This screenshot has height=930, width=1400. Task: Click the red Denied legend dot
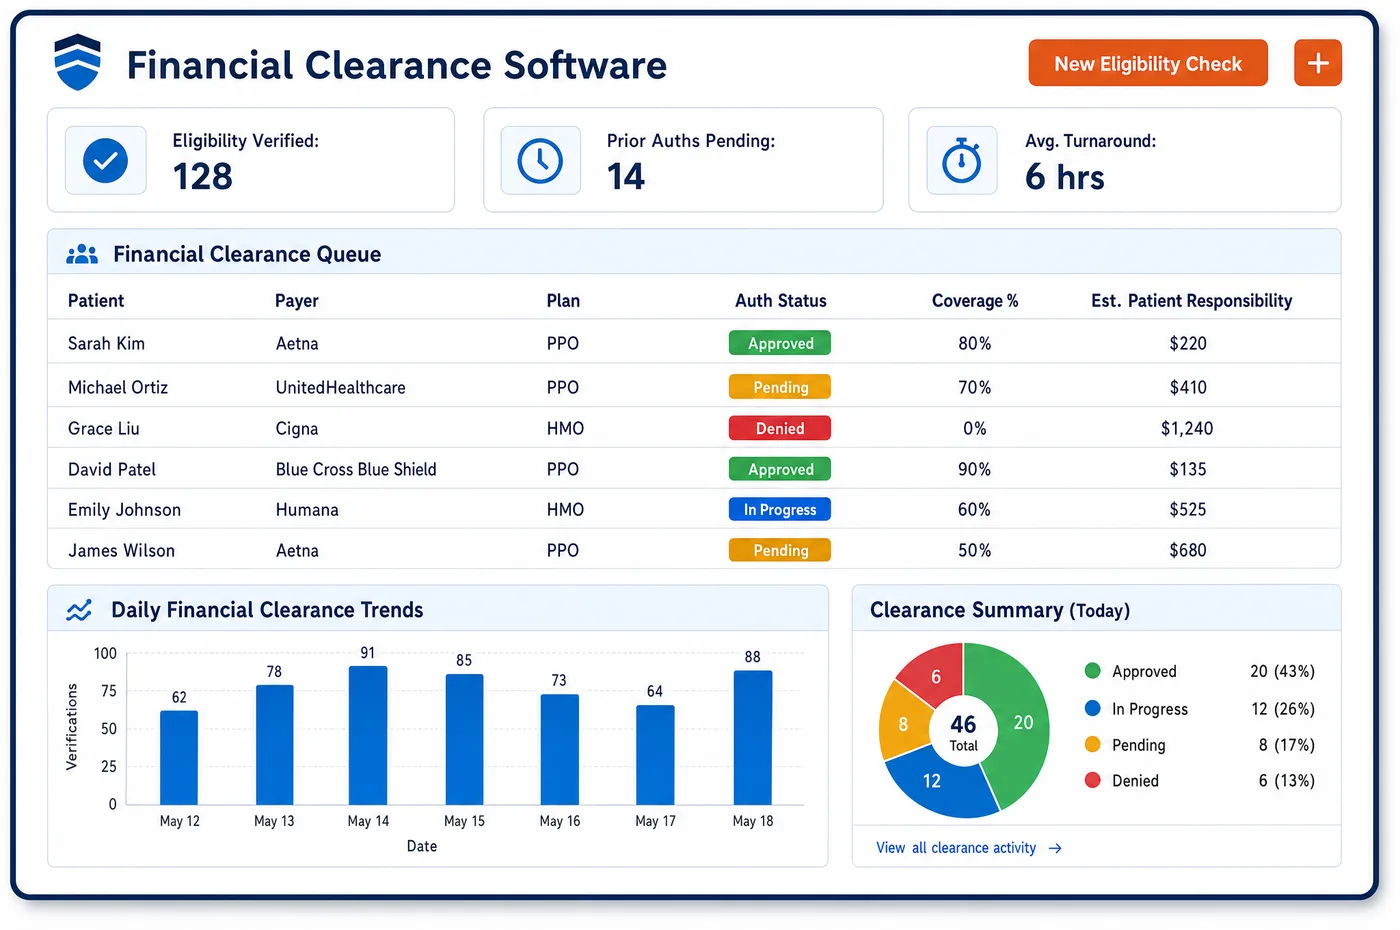[1092, 780]
